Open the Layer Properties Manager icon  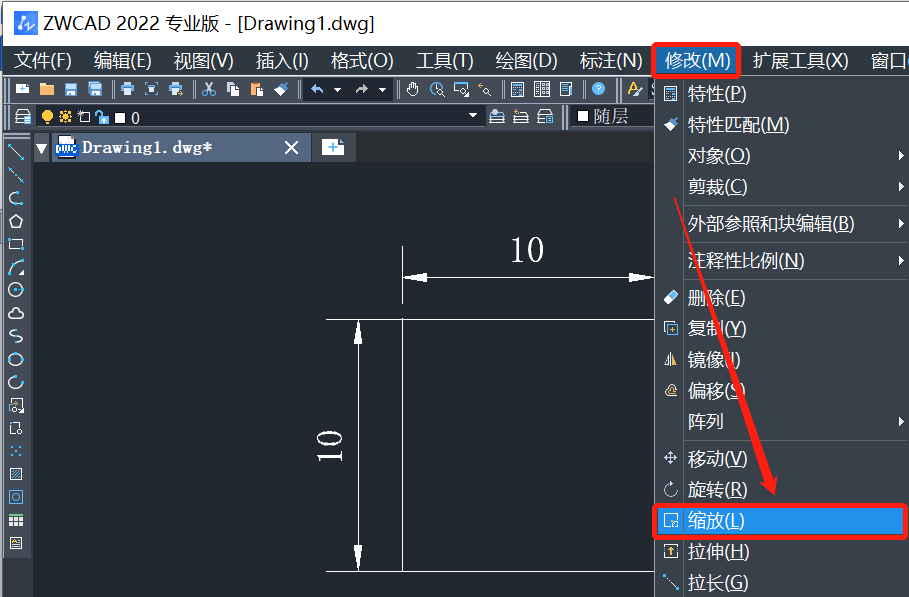[x=23, y=117]
